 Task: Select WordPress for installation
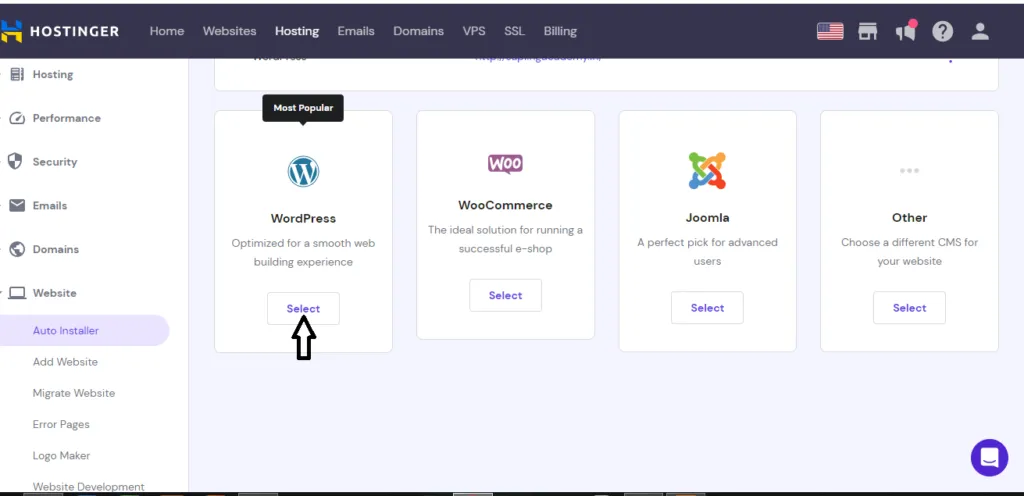pos(303,309)
